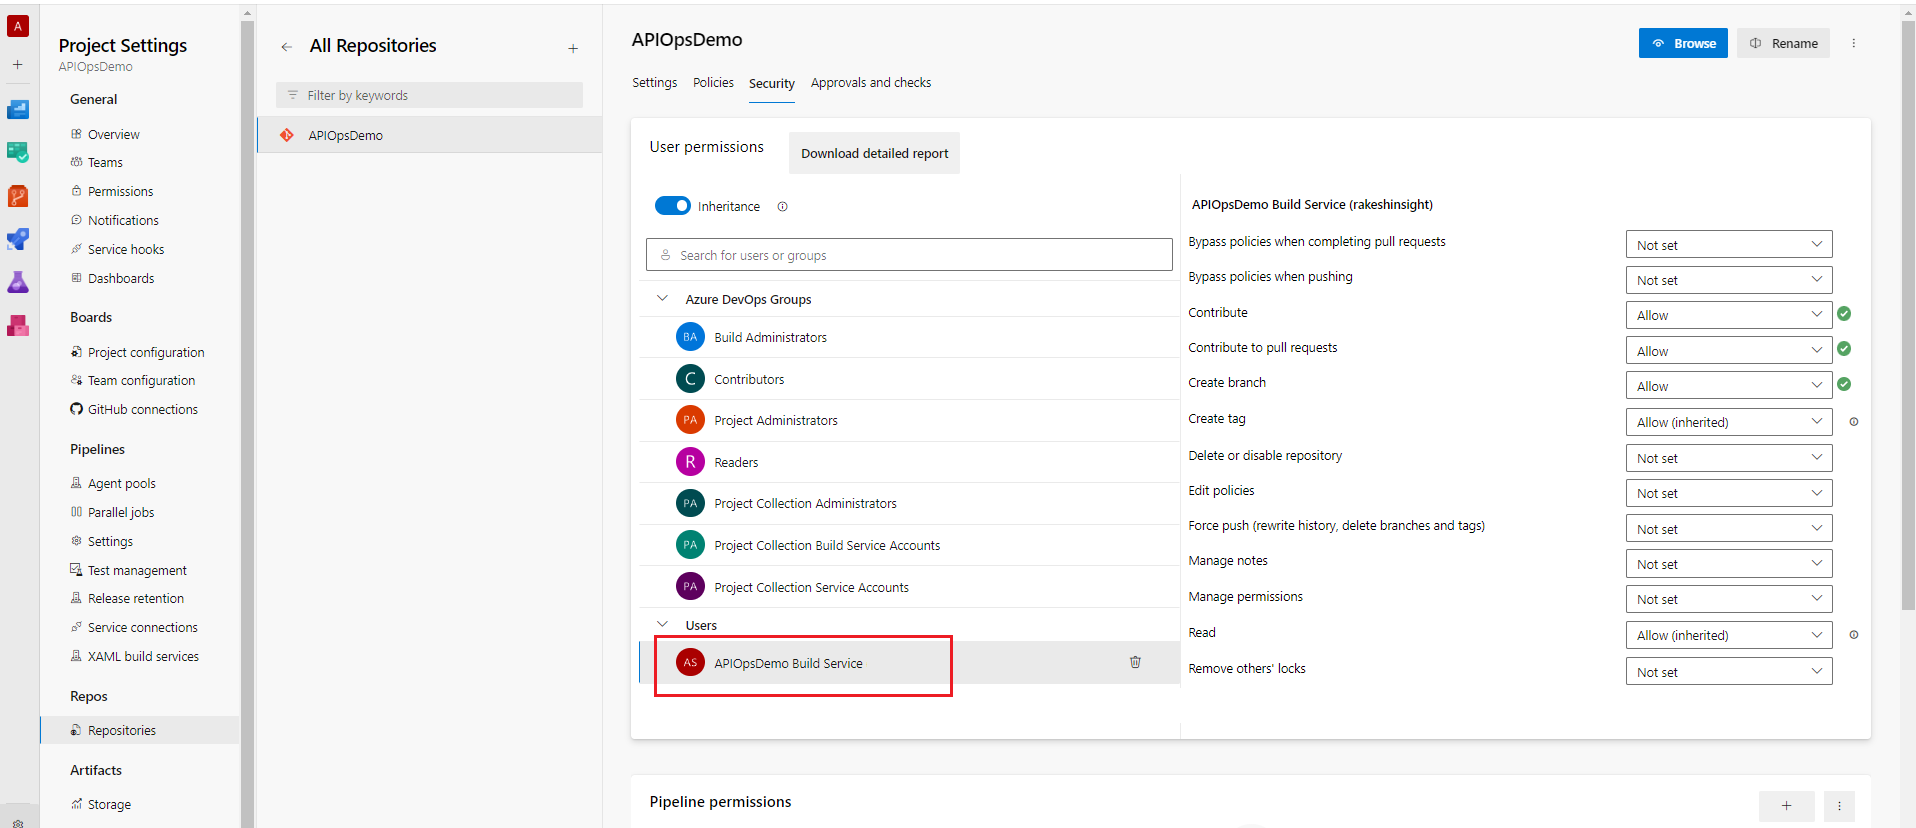This screenshot has width=1916, height=828.
Task: Select APIOpsDemo repository in list
Action: point(430,135)
